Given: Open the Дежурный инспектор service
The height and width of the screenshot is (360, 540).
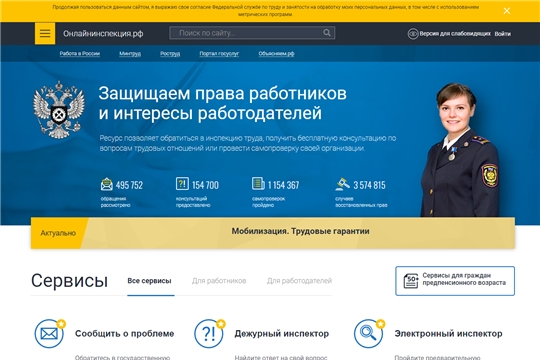Looking at the screenshot, I should tap(282, 333).
